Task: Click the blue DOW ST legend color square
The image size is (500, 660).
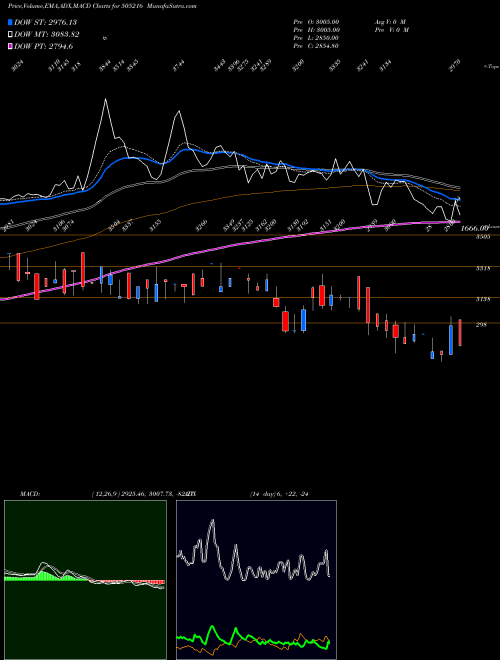Action: pos(10,22)
